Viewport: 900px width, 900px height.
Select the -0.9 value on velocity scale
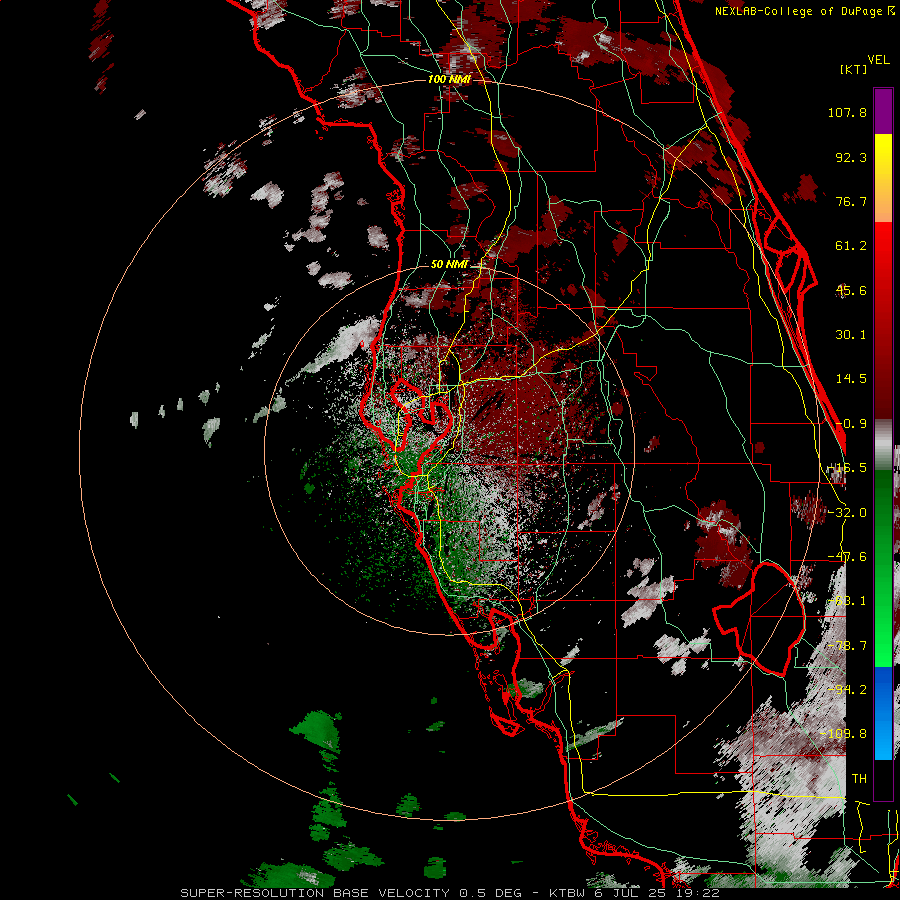click(x=851, y=424)
